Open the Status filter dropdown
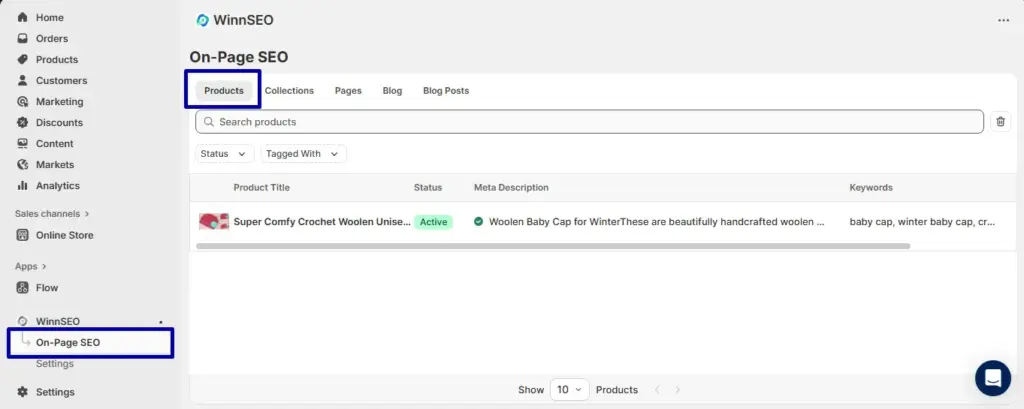Screen dimensions: 1024x409 click(225, 154)
